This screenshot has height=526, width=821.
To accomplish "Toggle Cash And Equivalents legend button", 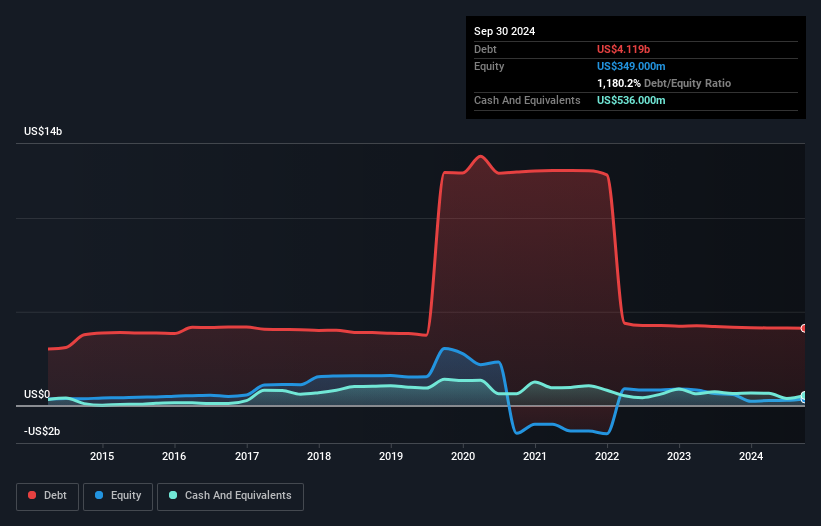I will [230, 496].
